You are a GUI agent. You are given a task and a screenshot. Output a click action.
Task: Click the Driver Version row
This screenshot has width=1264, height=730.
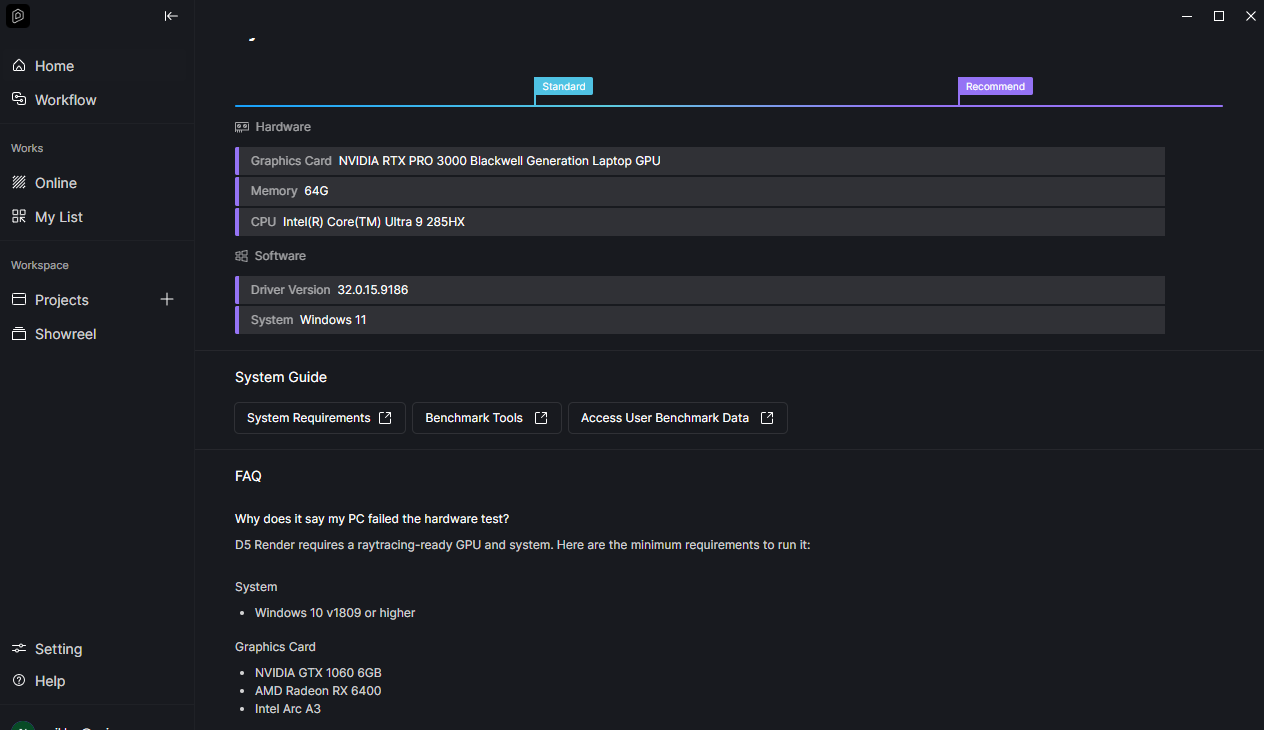coord(699,290)
